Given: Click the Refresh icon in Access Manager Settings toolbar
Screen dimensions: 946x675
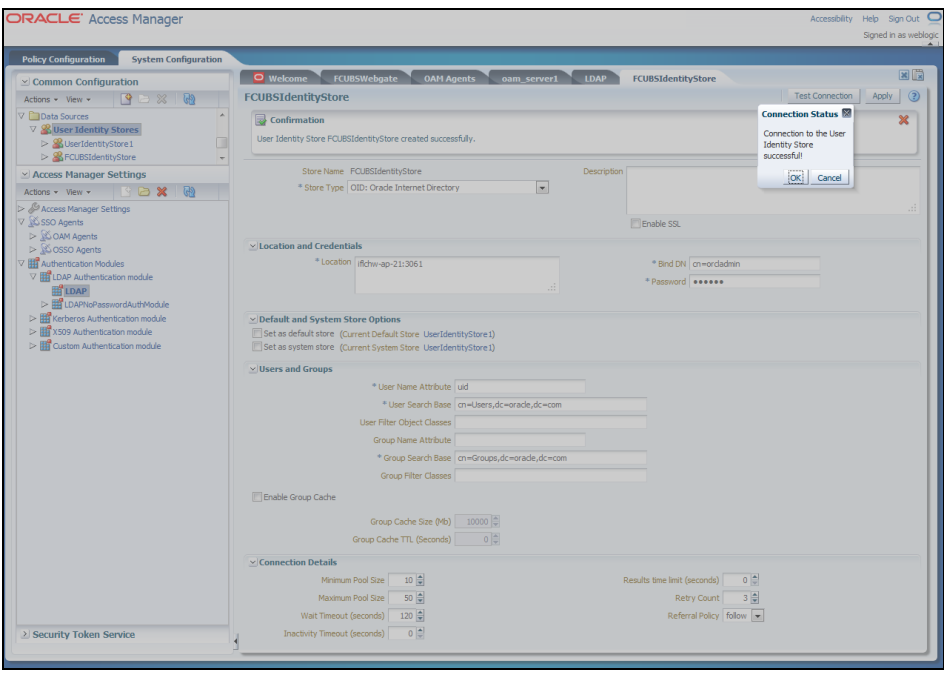Looking at the screenshot, I should tap(189, 192).
